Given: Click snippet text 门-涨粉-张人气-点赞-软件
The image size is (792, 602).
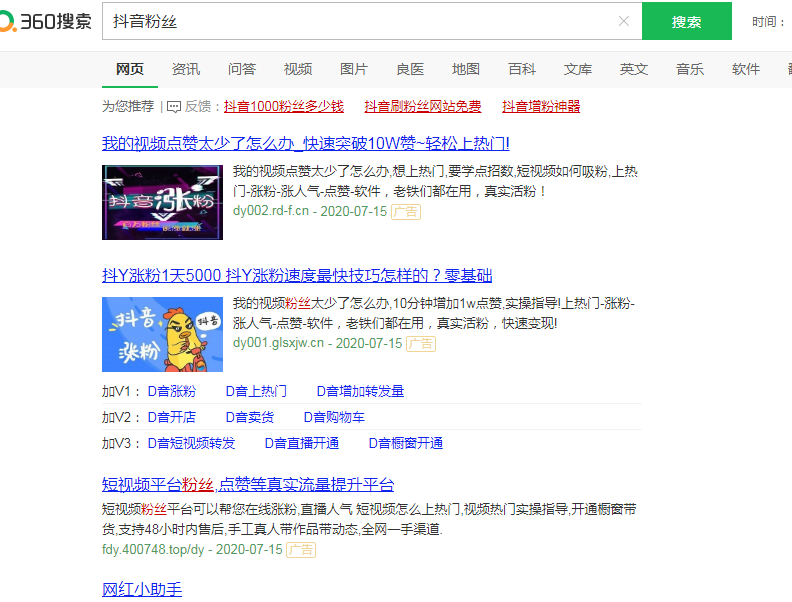Looking at the screenshot, I should (x=307, y=191).
